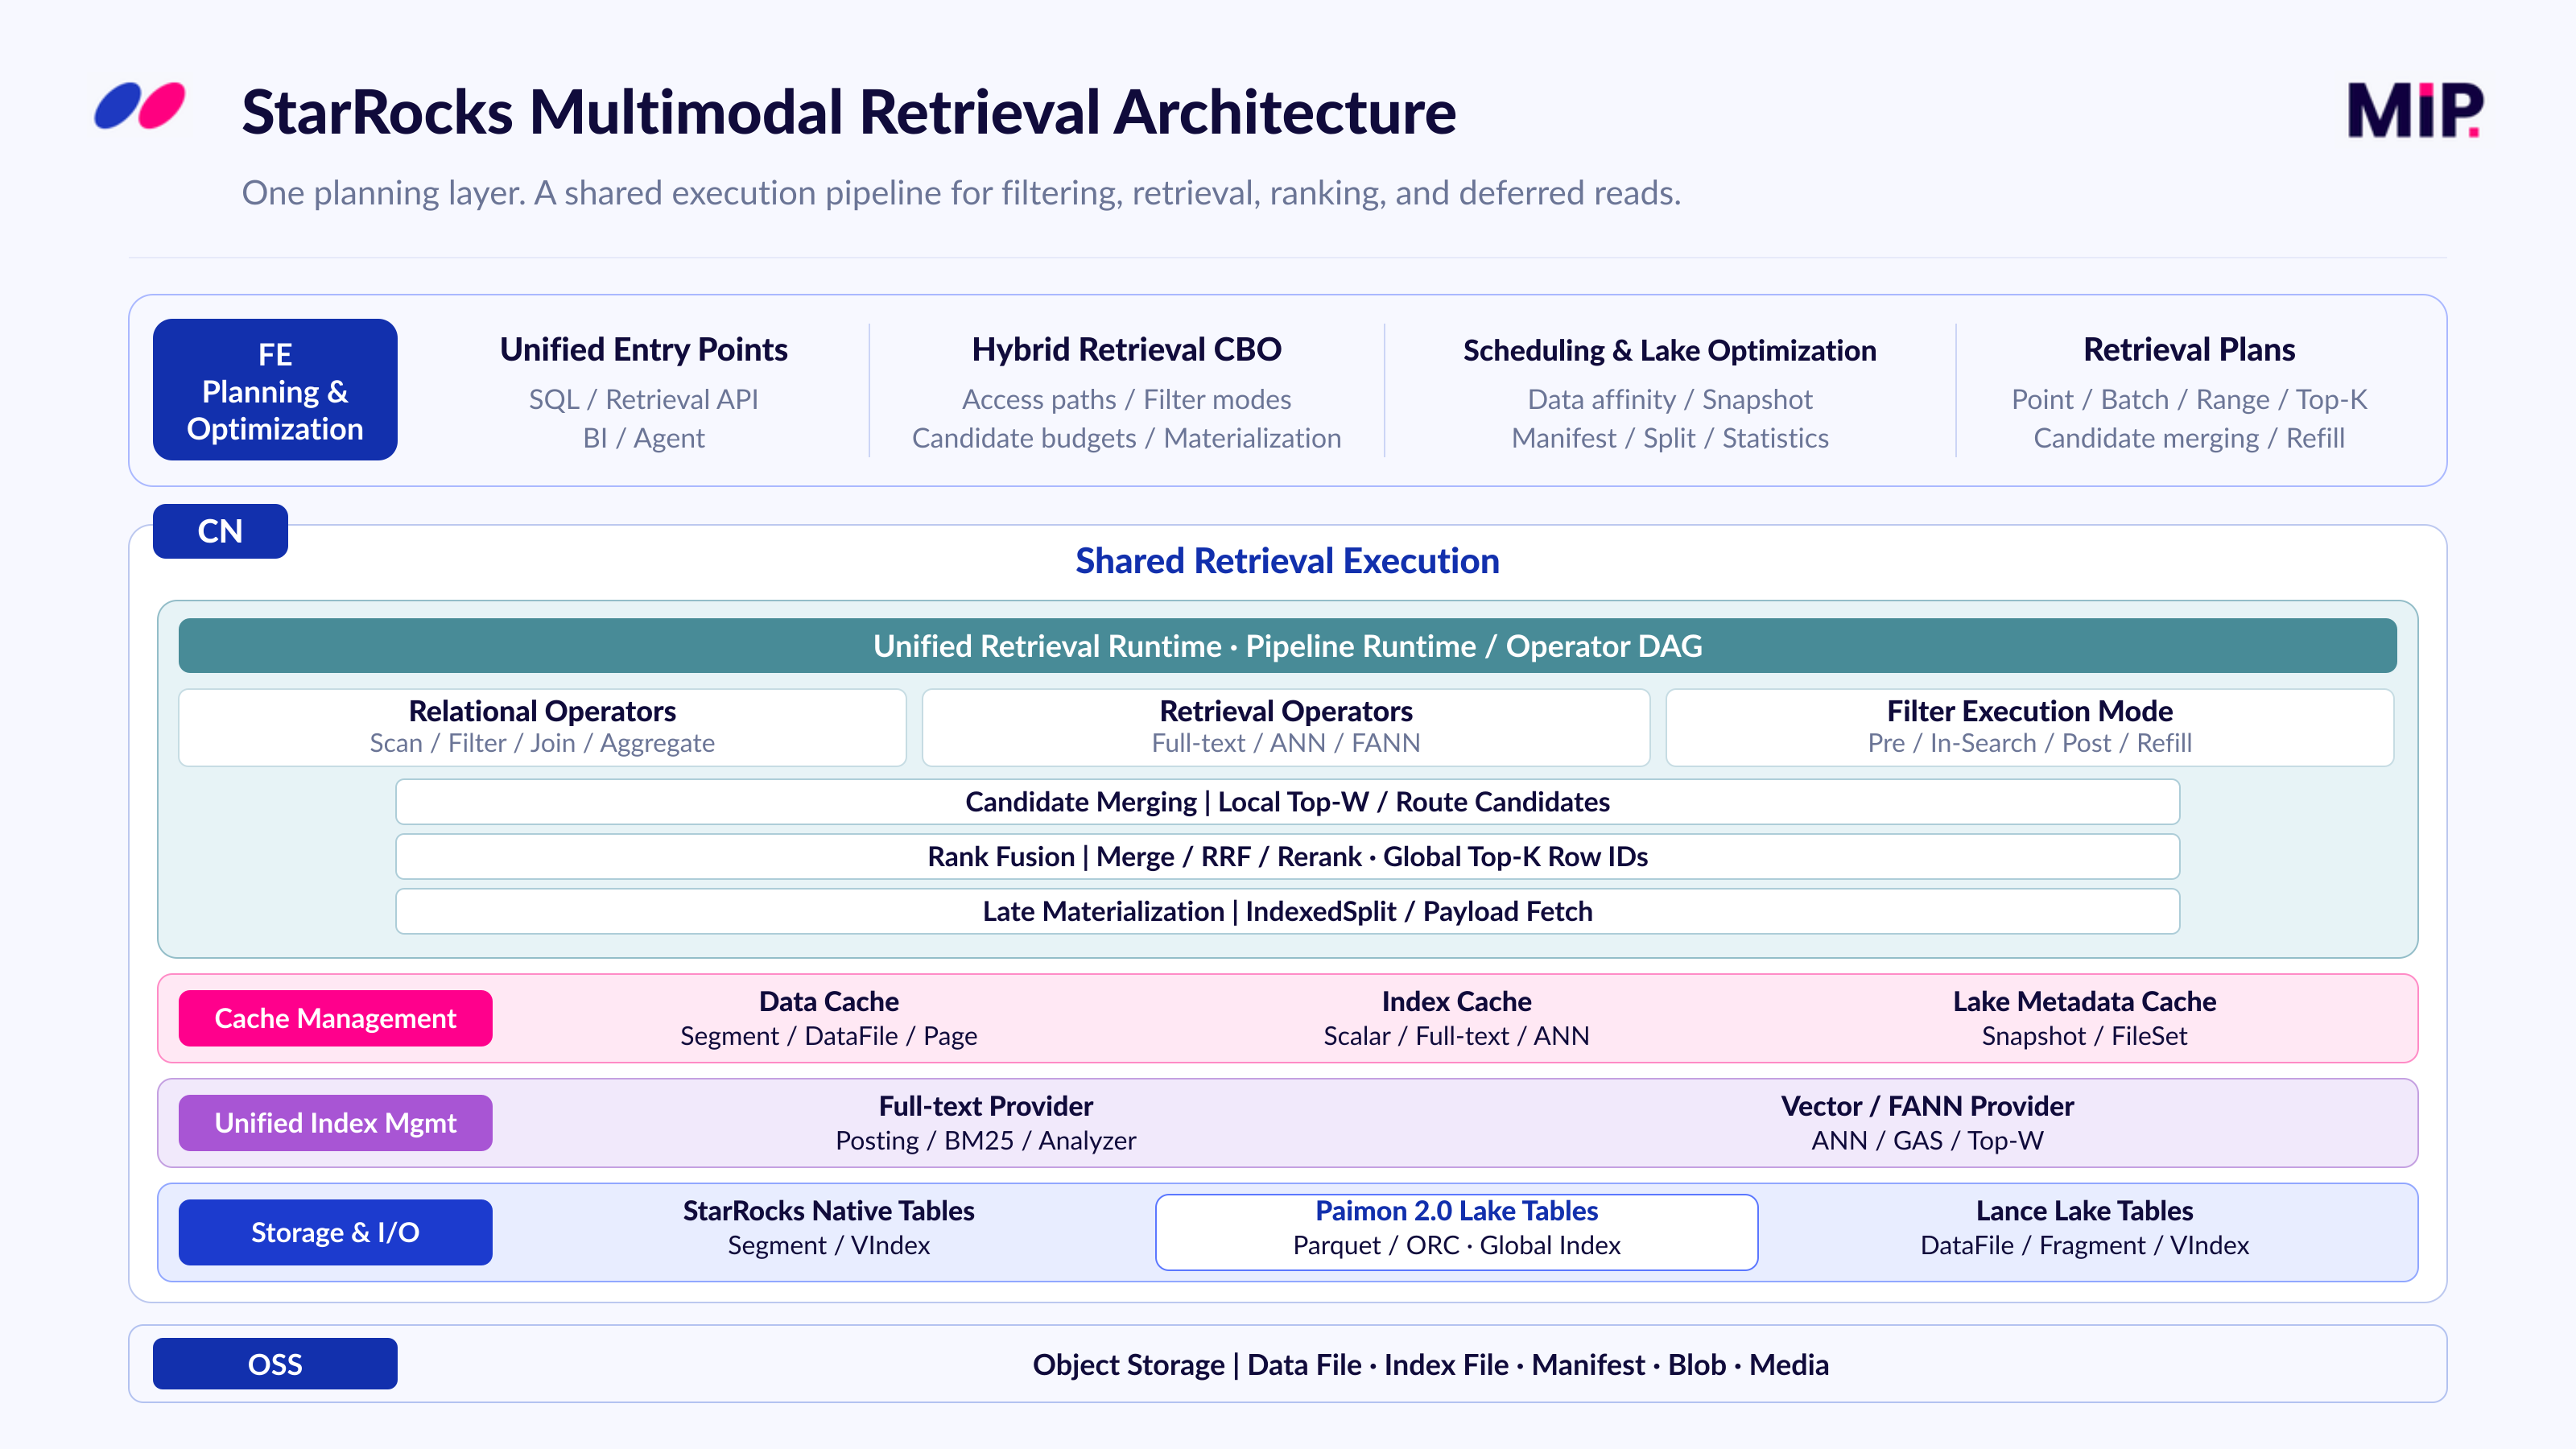Click 'Manifest / Split / Statistics' text
Image resolution: width=2576 pixels, height=1449 pixels.
click(x=1670, y=439)
